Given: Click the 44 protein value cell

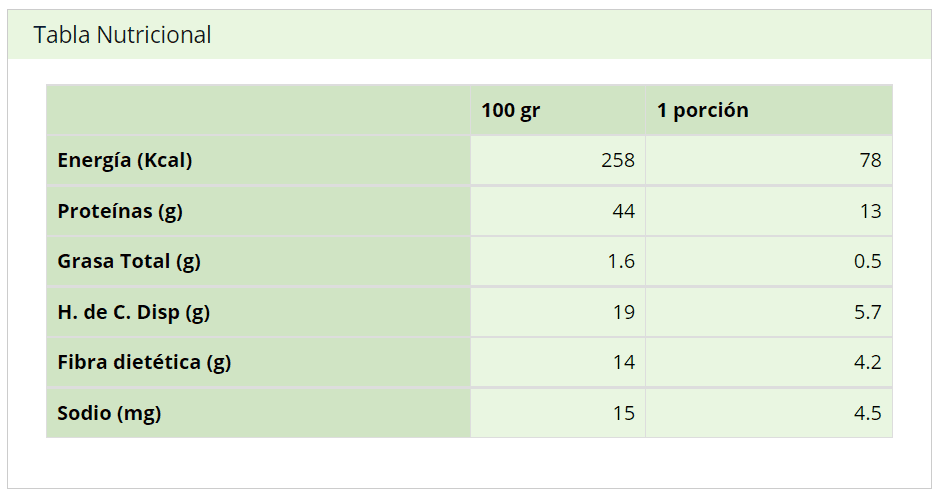Looking at the screenshot, I should (x=623, y=211).
